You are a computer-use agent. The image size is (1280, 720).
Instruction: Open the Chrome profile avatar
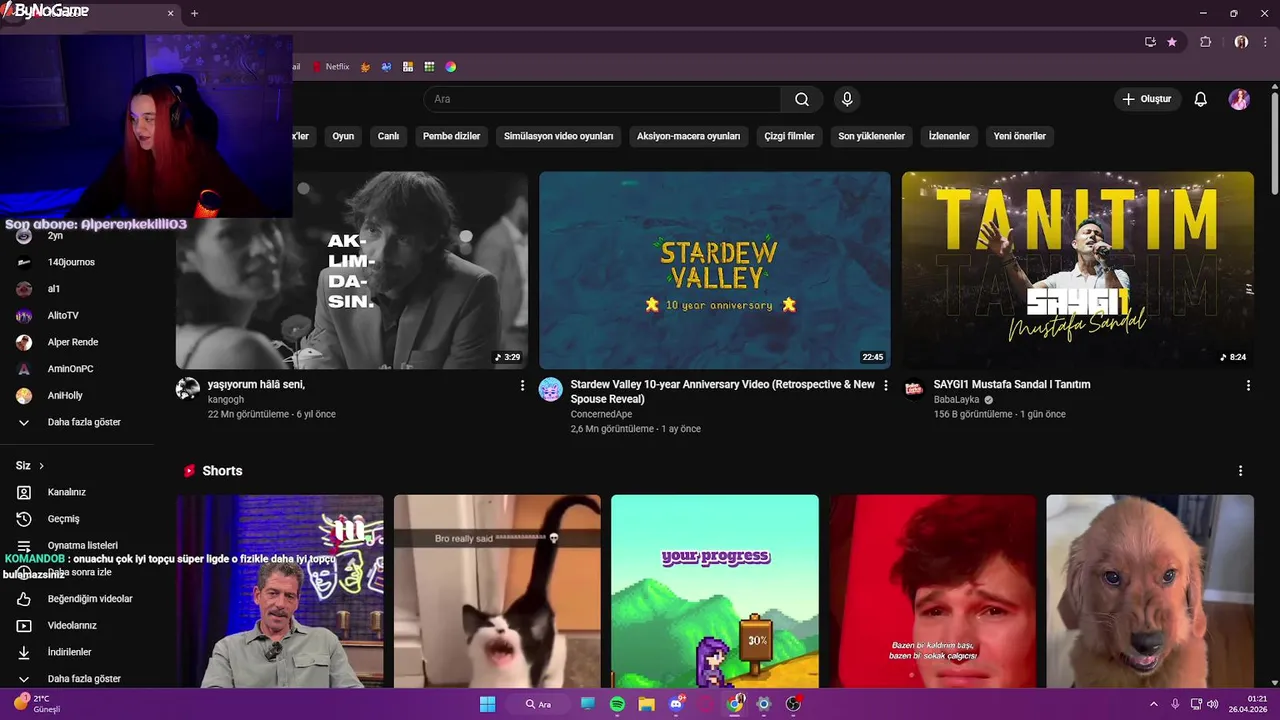(x=1241, y=42)
